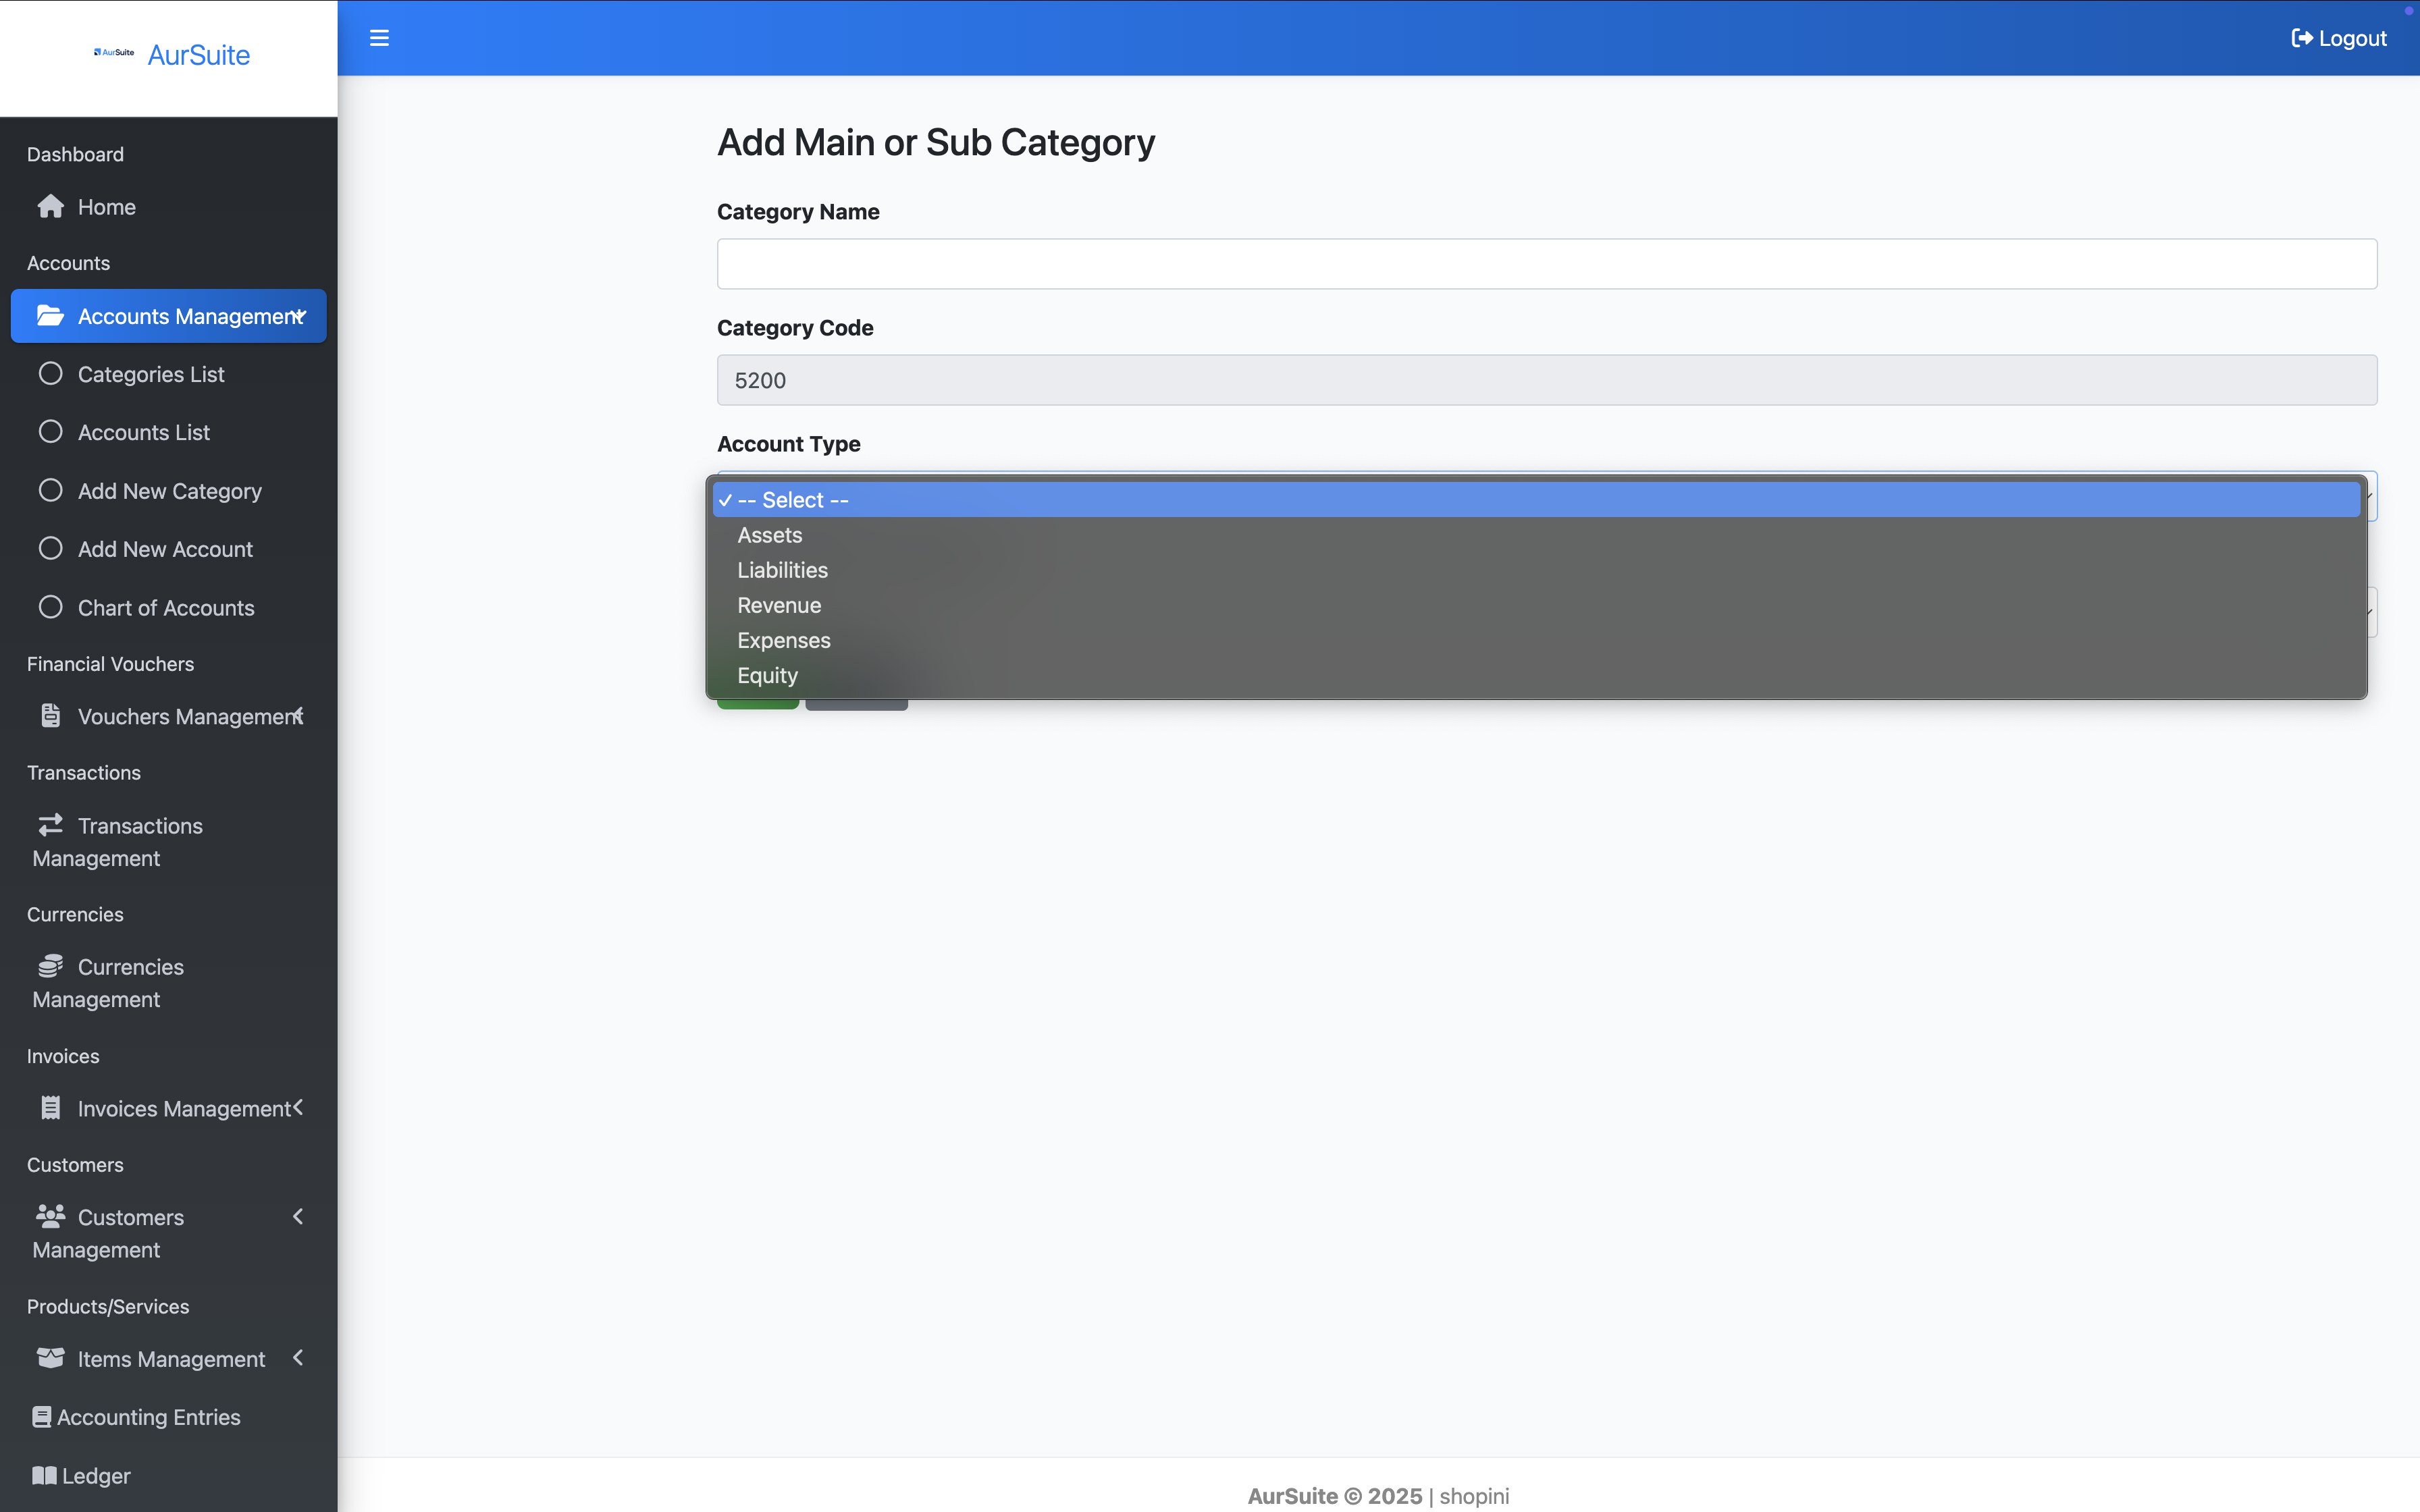
Task: Click the Vouchers Management document icon
Action: click(50, 716)
